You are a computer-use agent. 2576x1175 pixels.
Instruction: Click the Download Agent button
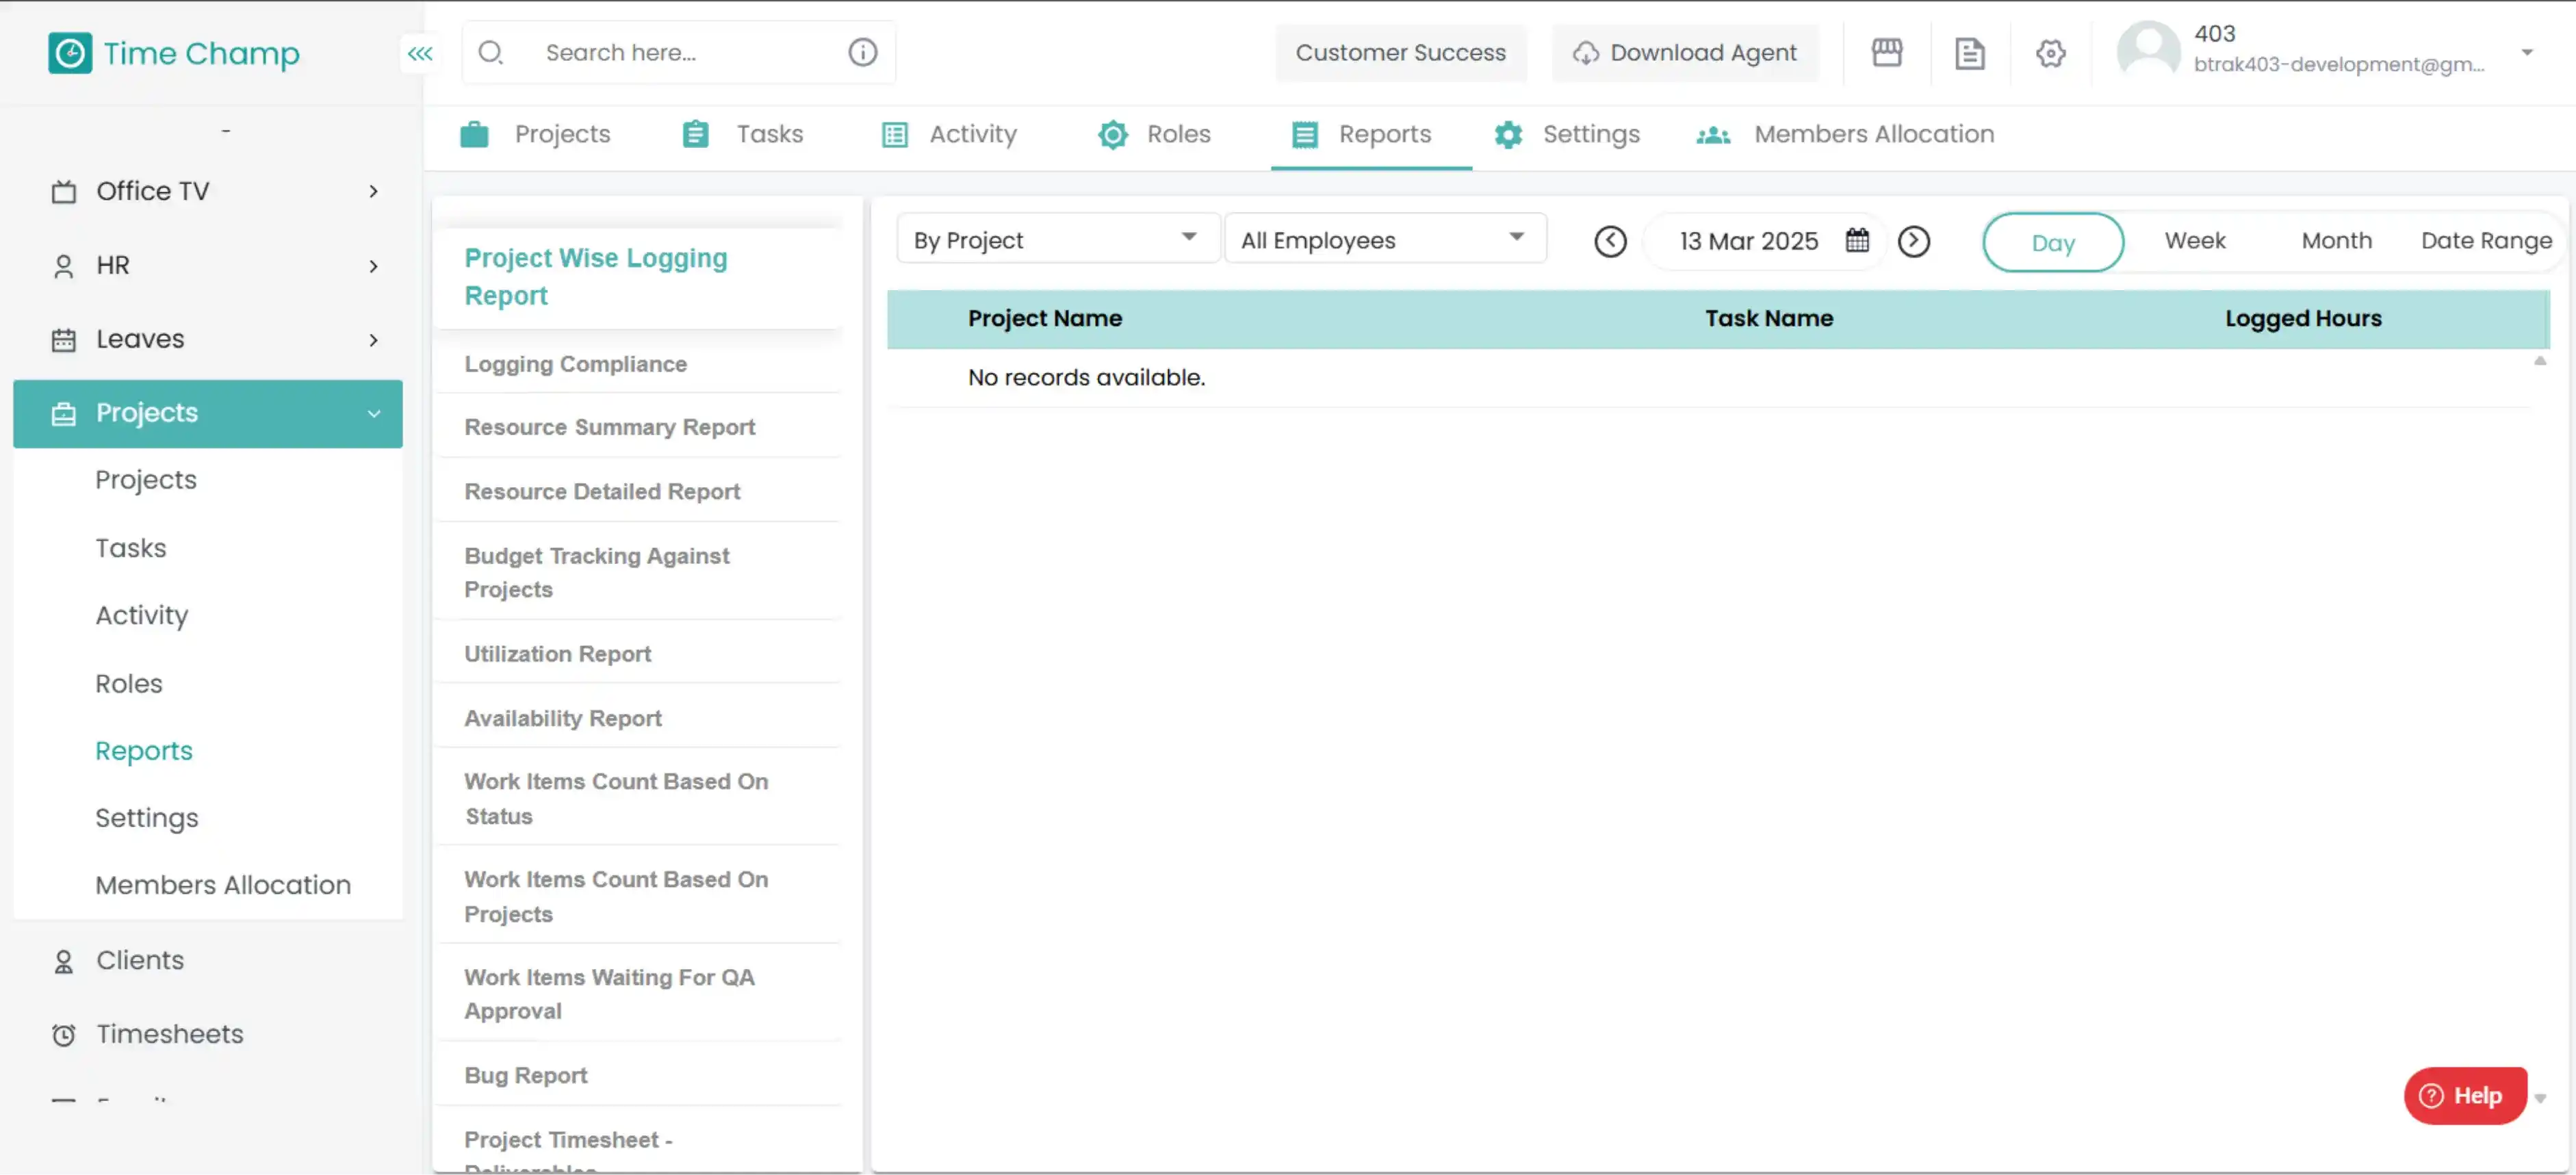[x=1685, y=53]
